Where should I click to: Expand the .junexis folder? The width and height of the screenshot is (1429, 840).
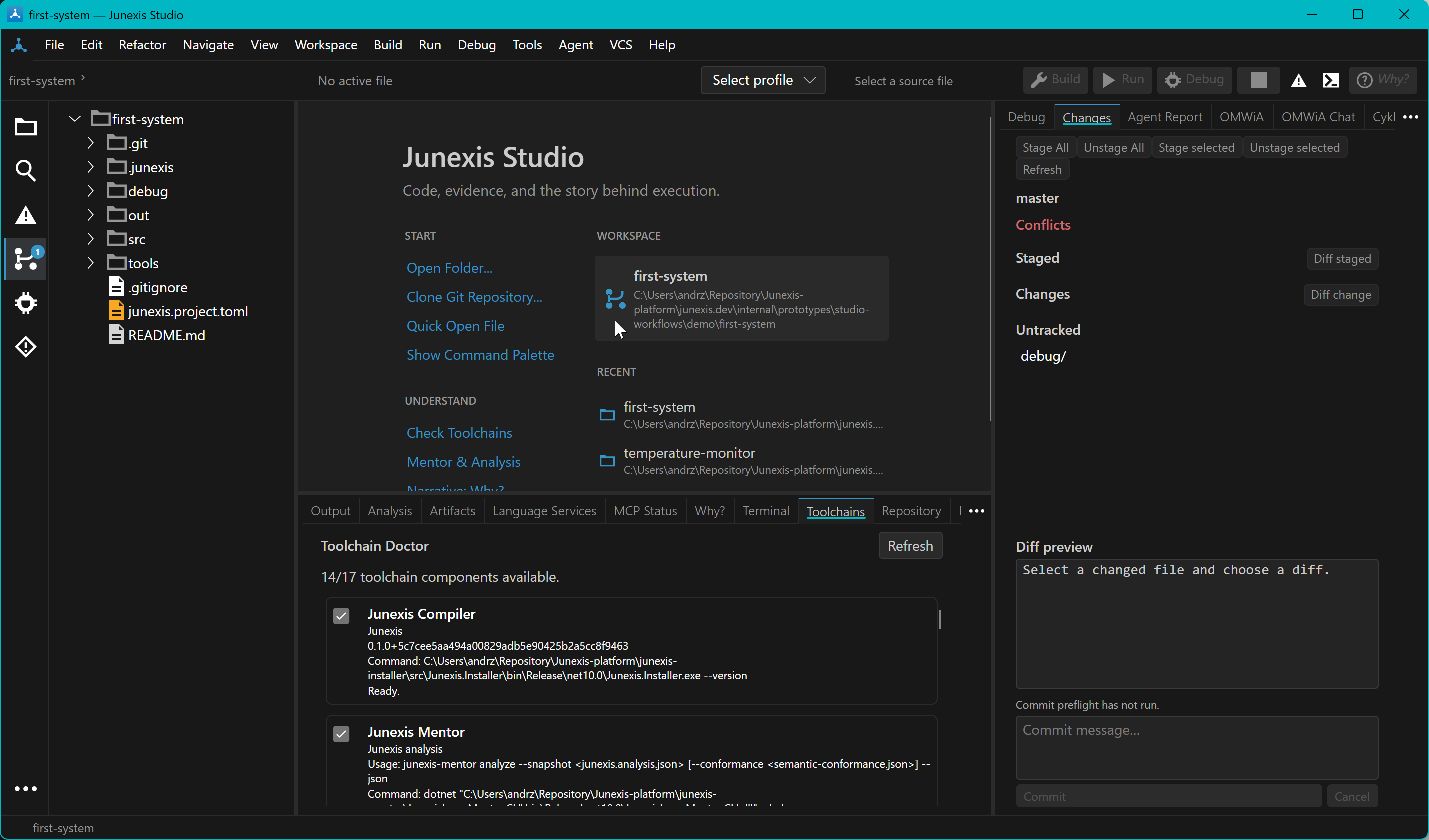[x=91, y=167]
